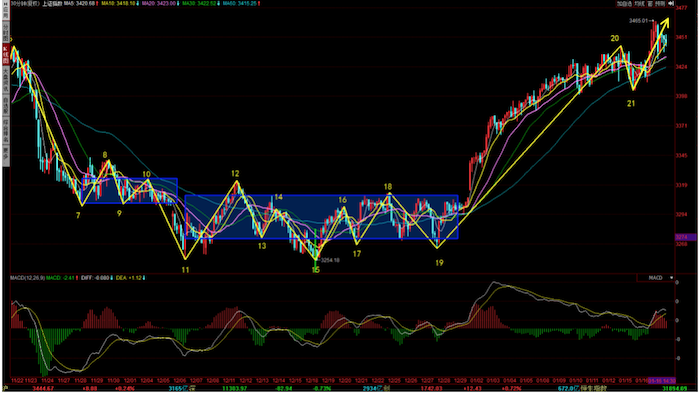Click the collapse arrow icon at top right

(x=671, y=3)
